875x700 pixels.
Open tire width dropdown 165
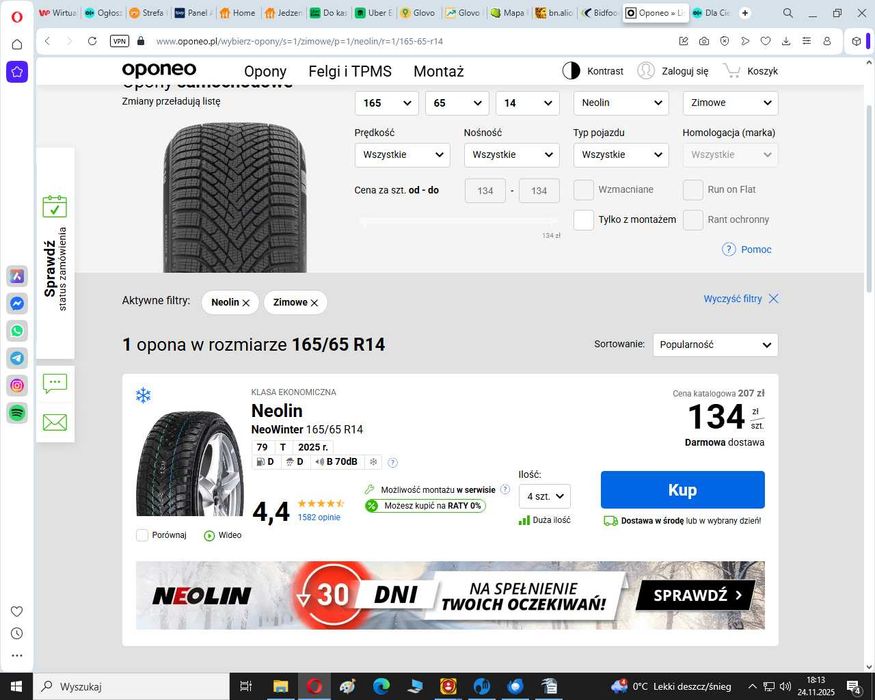click(387, 103)
